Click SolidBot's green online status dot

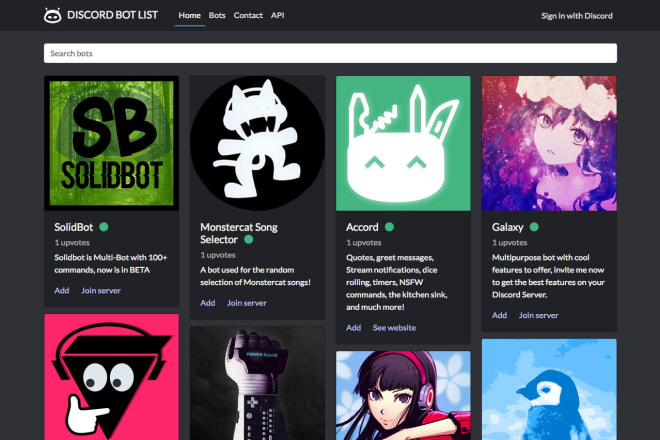104,227
